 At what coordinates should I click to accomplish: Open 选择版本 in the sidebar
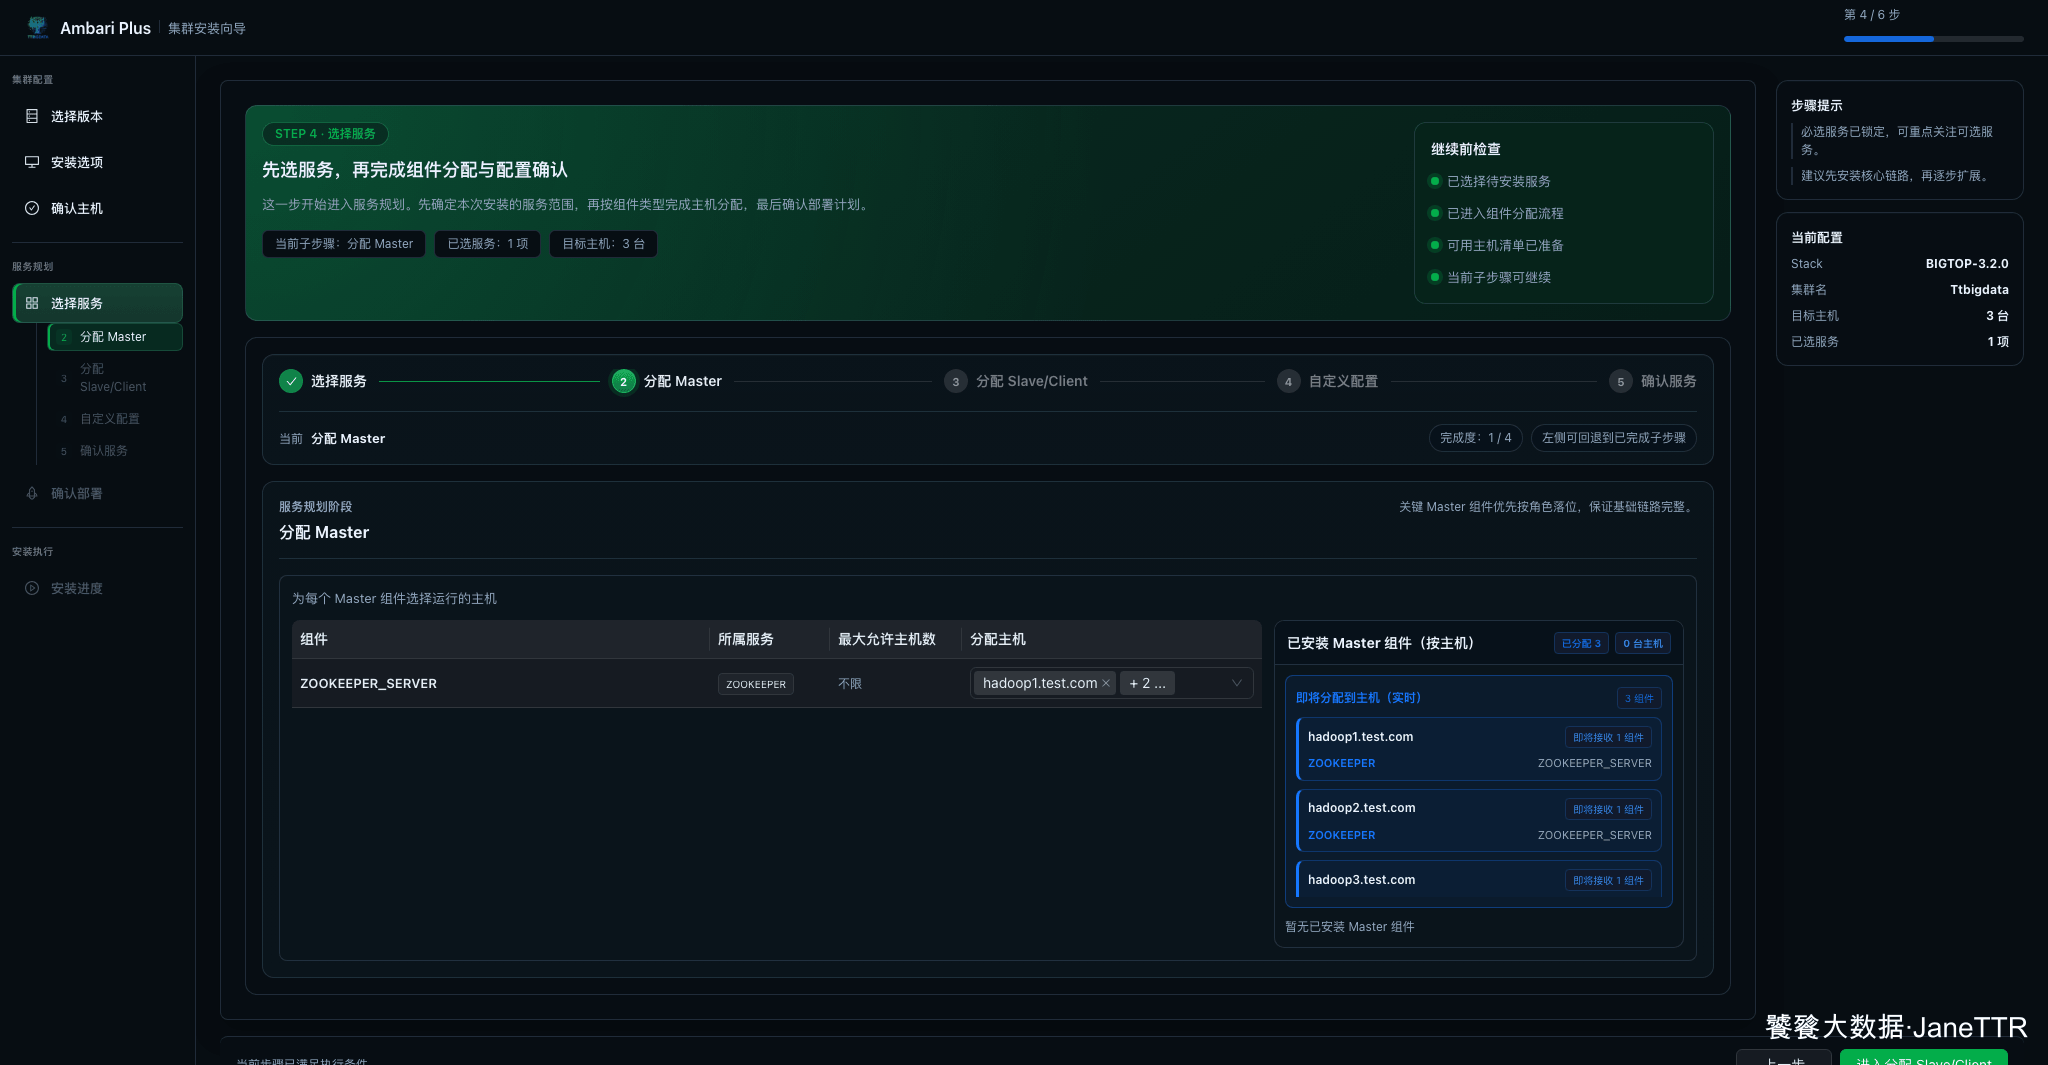pyautogui.click(x=98, y=116)
